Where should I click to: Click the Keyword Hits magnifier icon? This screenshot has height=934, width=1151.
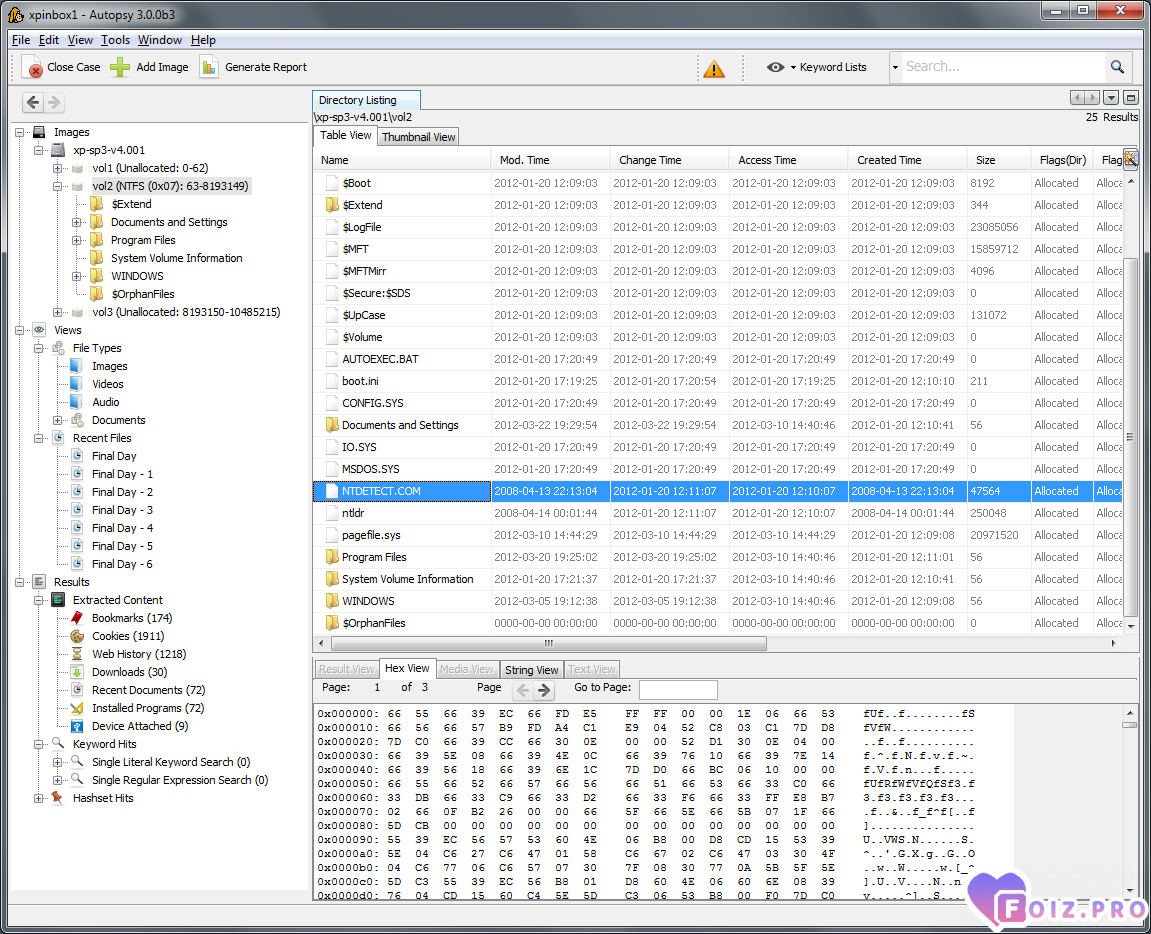[58, 744]
